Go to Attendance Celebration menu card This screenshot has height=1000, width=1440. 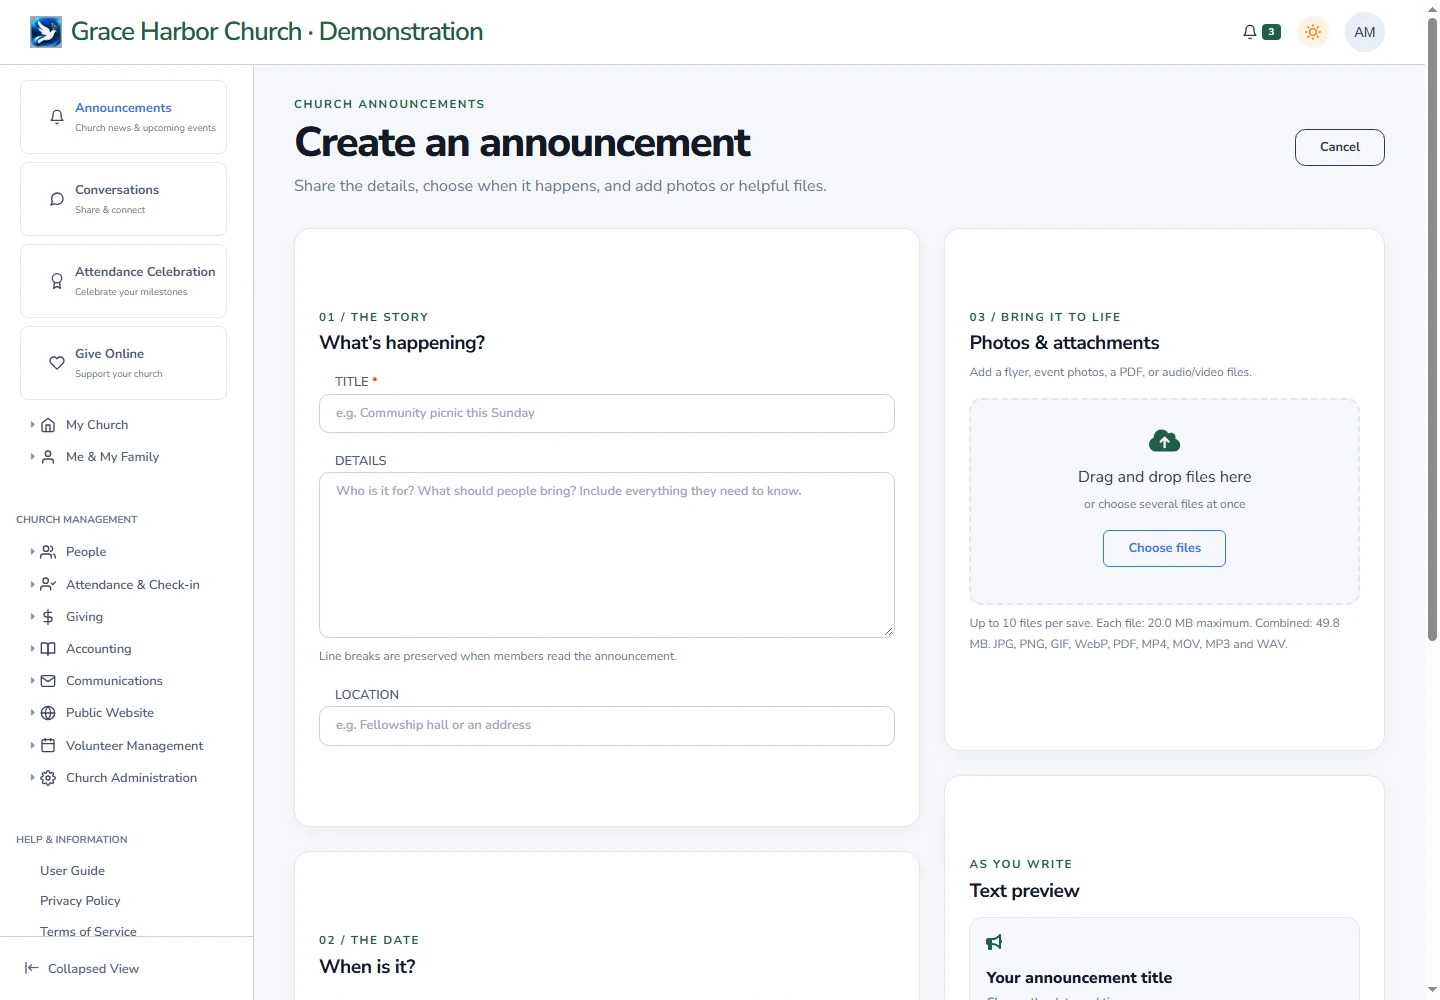click(x=123, y=281)
